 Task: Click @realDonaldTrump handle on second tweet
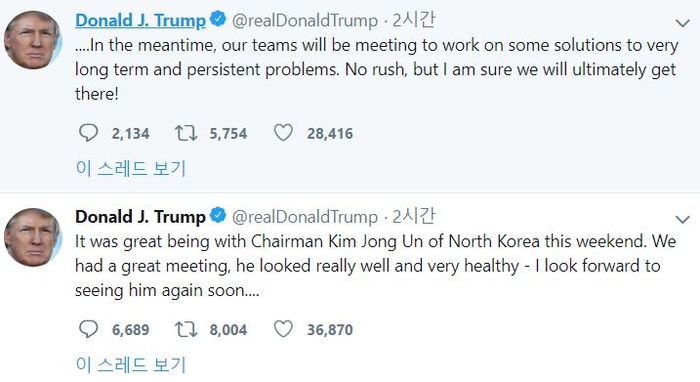click(x=304, y=217)
